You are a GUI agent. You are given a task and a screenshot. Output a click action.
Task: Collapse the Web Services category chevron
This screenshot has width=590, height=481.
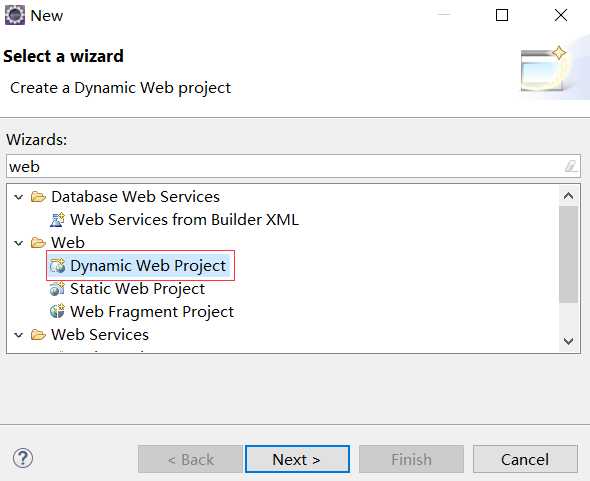[x=18, y=335]
